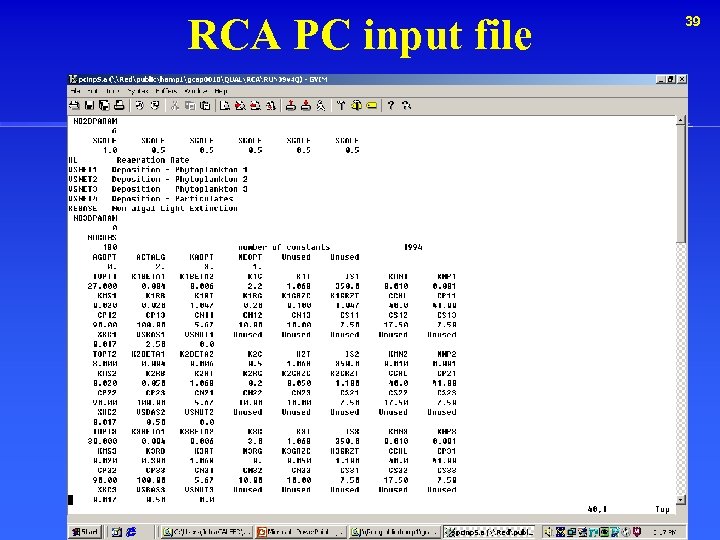Click the '40,1' cursor position indicator
The width and height of the screenshot is (720, 540).
click(x=597, y=509)
